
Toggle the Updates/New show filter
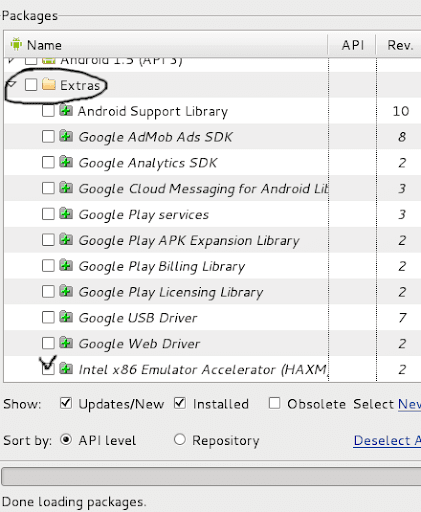[x=66, y=403]
